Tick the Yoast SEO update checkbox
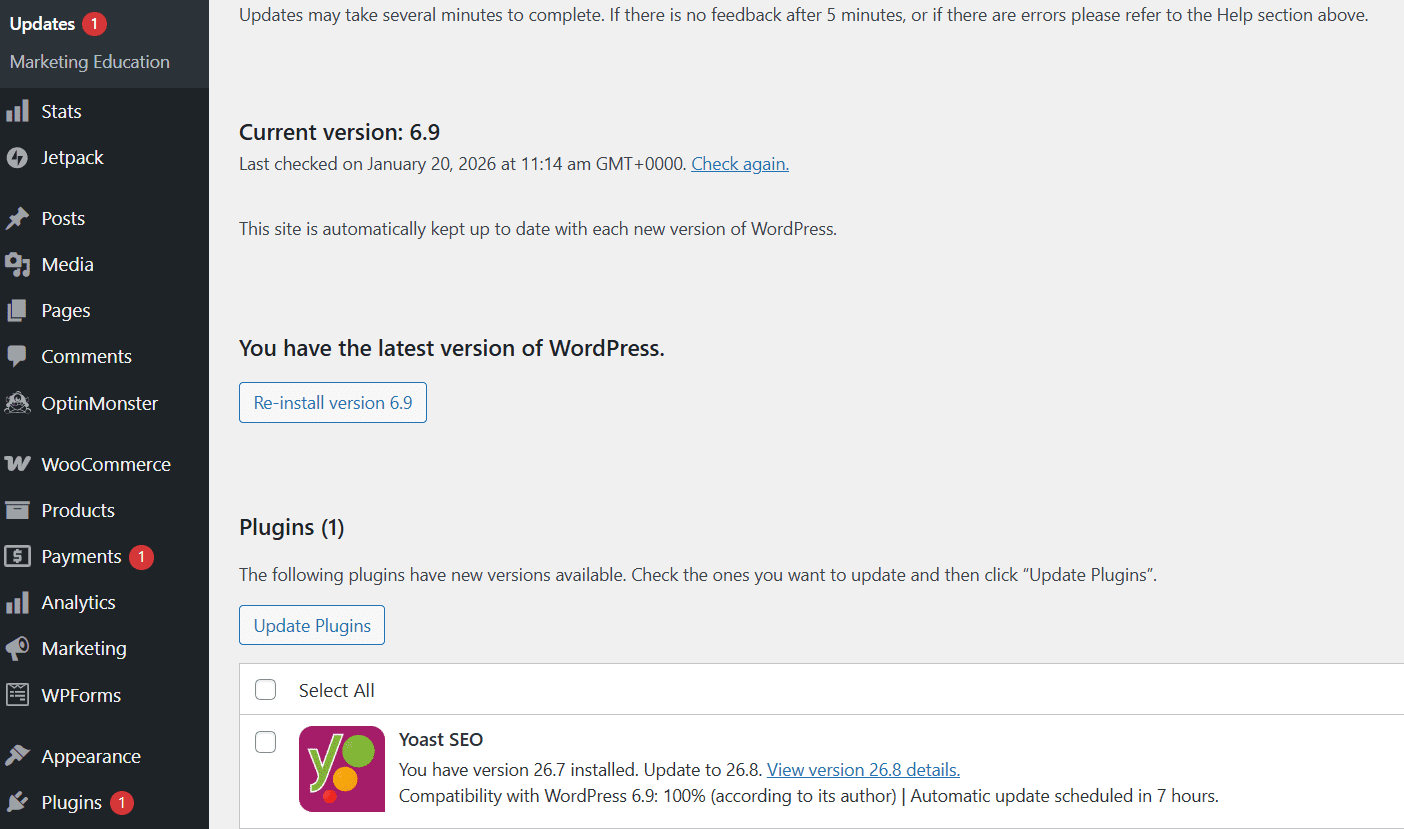The width and height of the screenshot is (1404, 829). pos(266,742)
